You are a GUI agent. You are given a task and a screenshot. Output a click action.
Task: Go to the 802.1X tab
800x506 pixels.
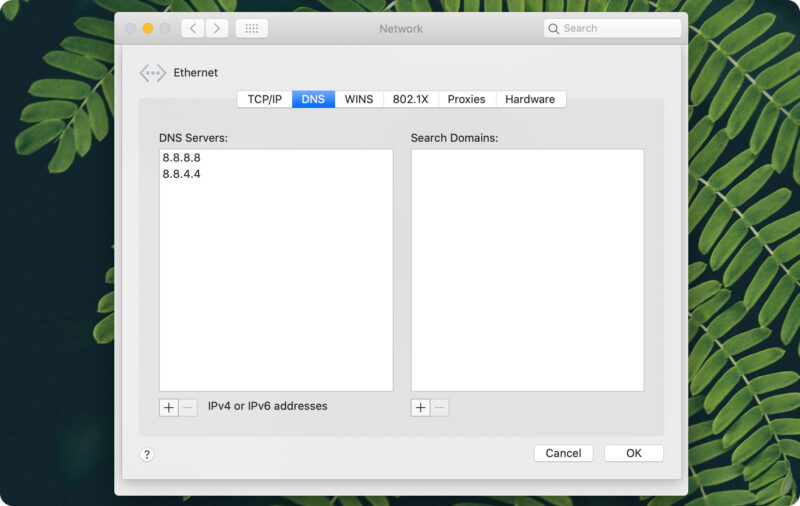tap(410, 99)
